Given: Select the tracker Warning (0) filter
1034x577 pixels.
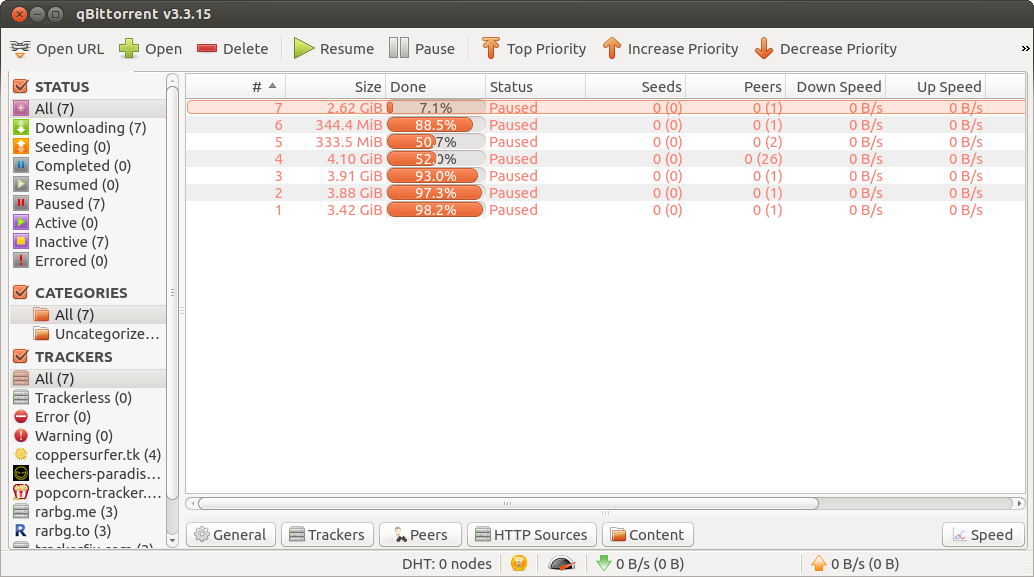Looking at the screenshot, I should click(x=88, y=436).
